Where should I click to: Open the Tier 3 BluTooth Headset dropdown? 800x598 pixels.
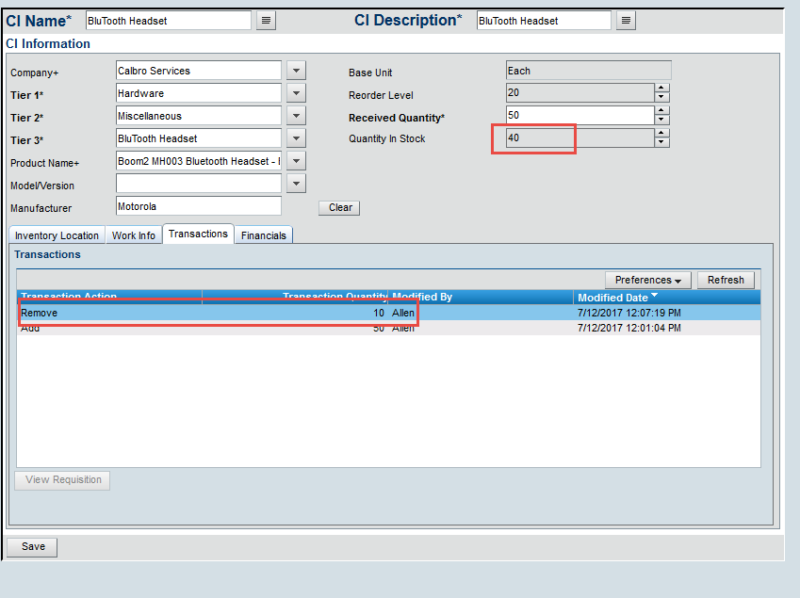pyautogui.click(x=296, y=139)
